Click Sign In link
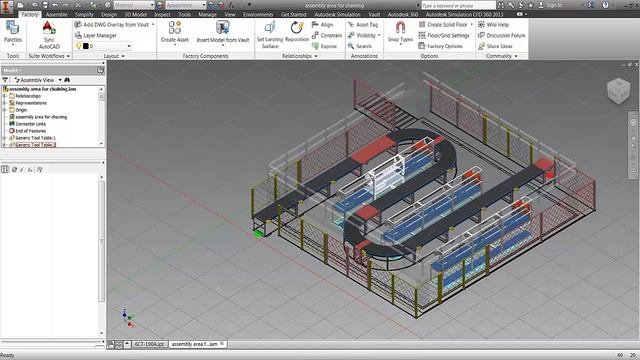 tap(554, 5)
